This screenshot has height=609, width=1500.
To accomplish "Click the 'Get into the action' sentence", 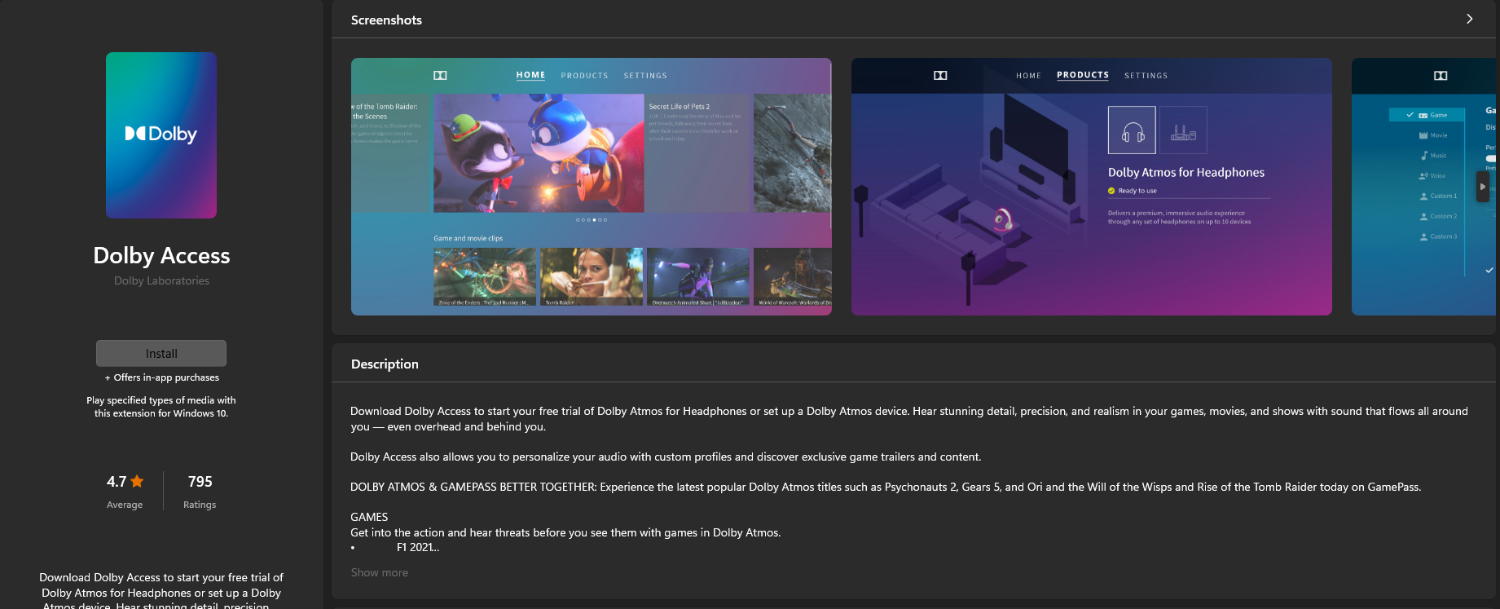I will pos(565,532).
